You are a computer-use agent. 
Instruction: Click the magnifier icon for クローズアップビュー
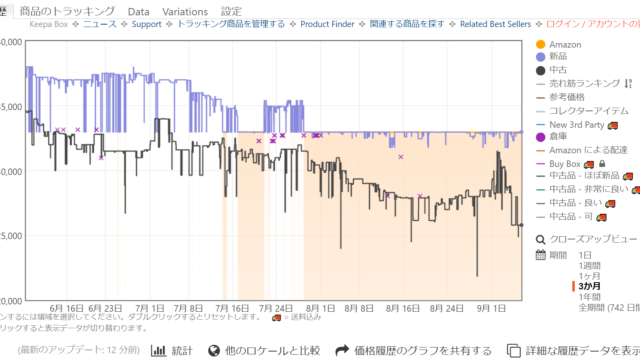540,240
